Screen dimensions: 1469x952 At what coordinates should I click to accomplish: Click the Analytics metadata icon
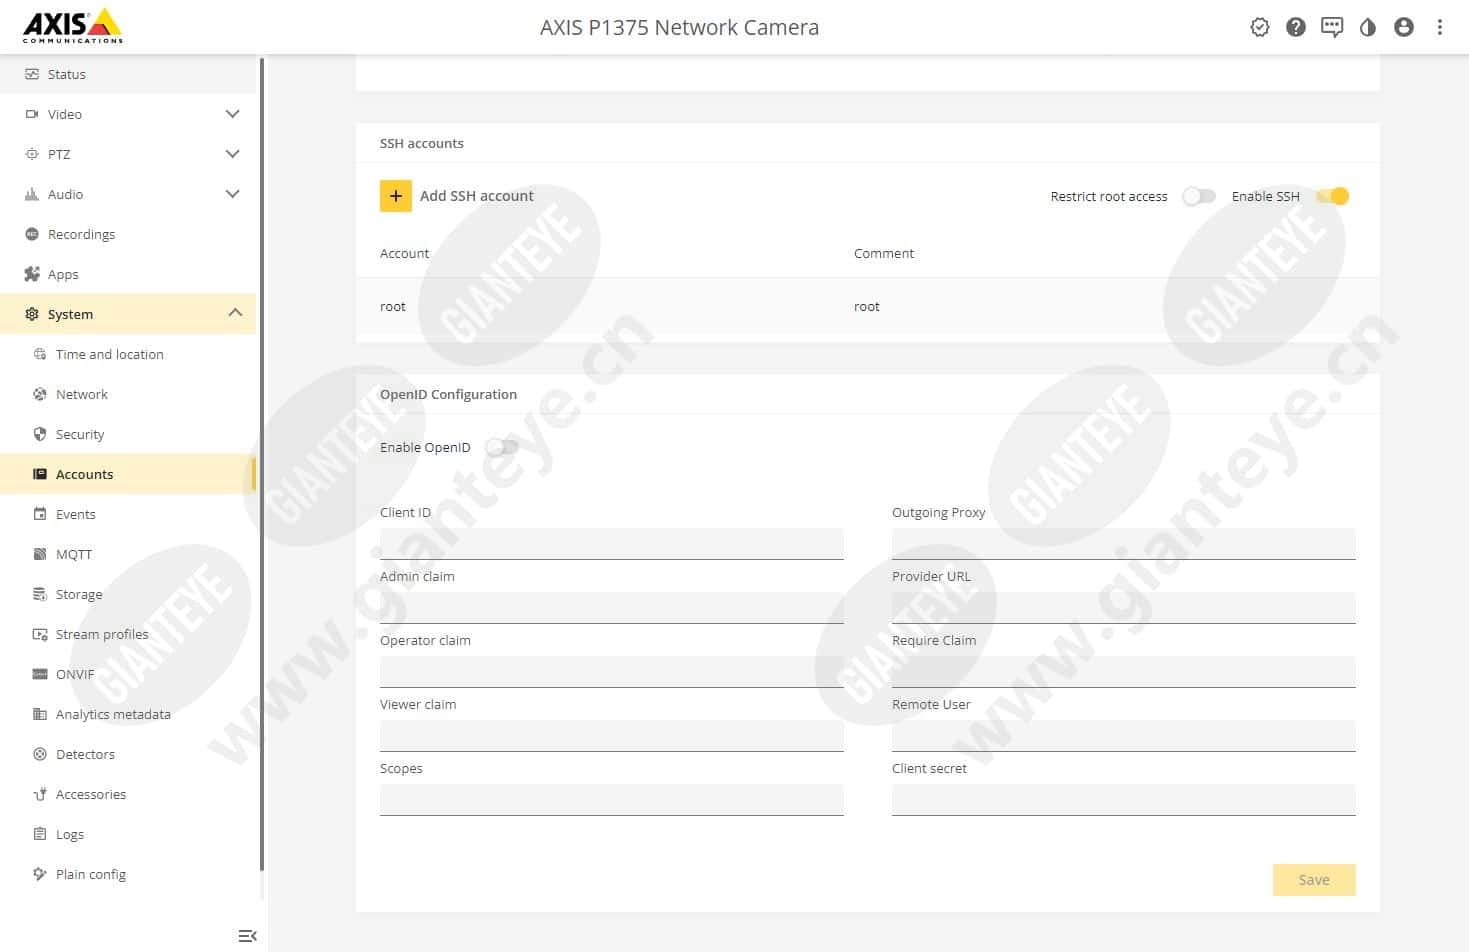40,714
